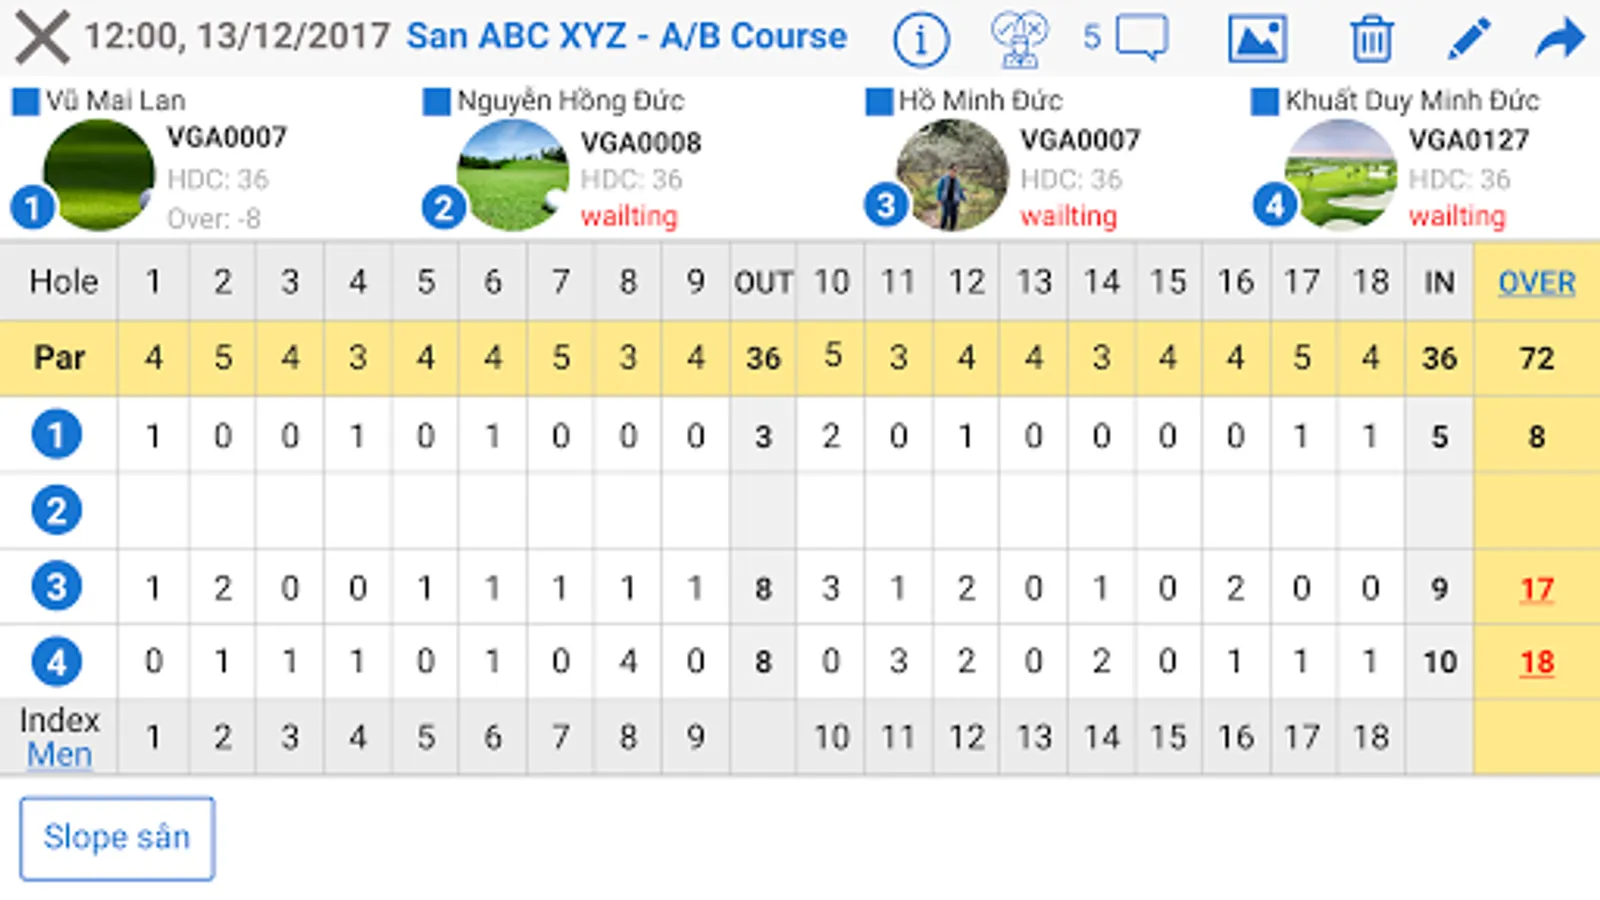Screen dimensions: 1600x900
Task: Click player 4's total over score 18
Action: [1536, 662]
